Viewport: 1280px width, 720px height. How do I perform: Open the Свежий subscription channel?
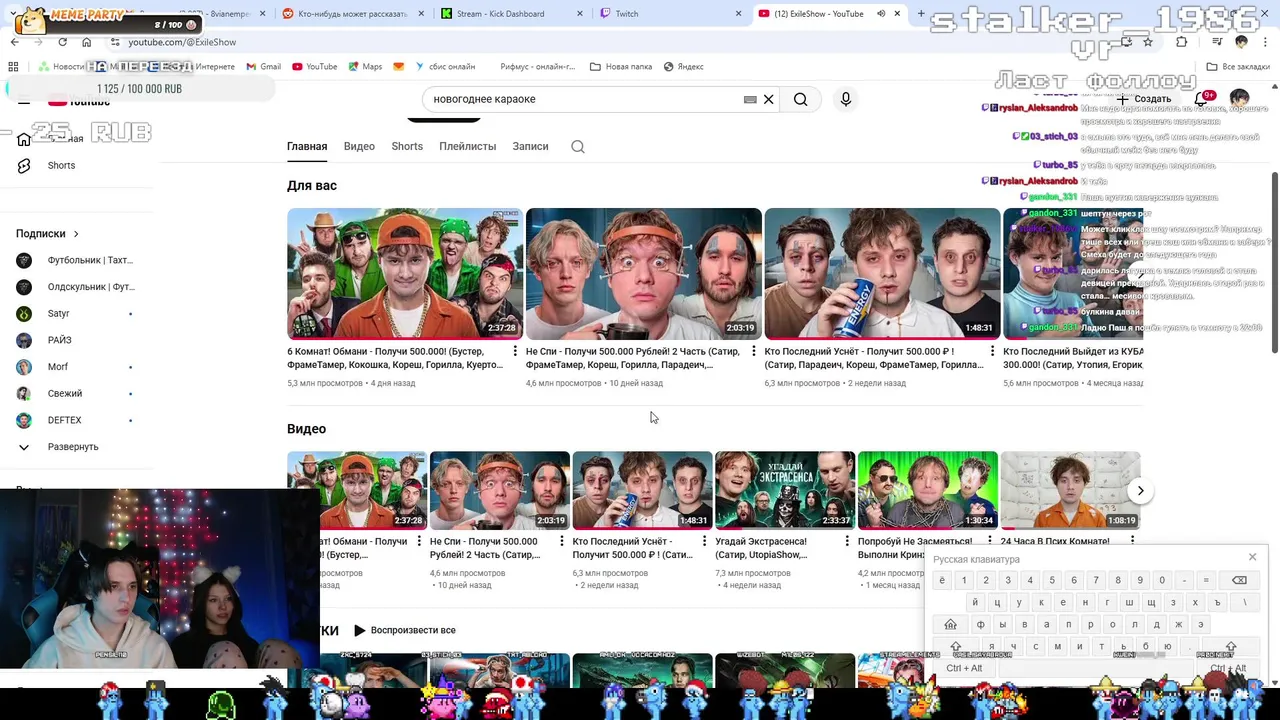(x=64, y=394)
